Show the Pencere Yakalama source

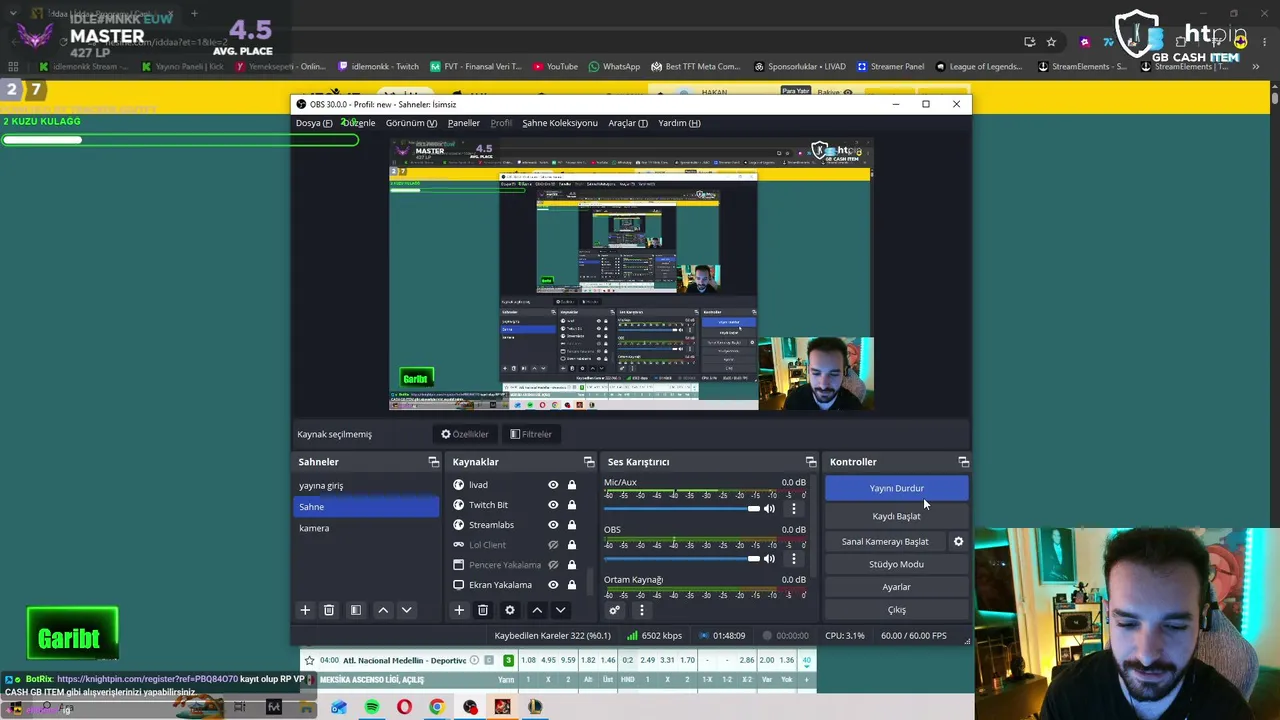pos(553,565)
